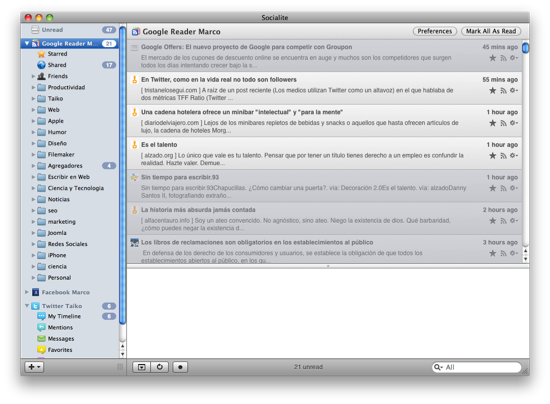
Task: Select the Escribir en Web folder
Action: pos(69,177)
